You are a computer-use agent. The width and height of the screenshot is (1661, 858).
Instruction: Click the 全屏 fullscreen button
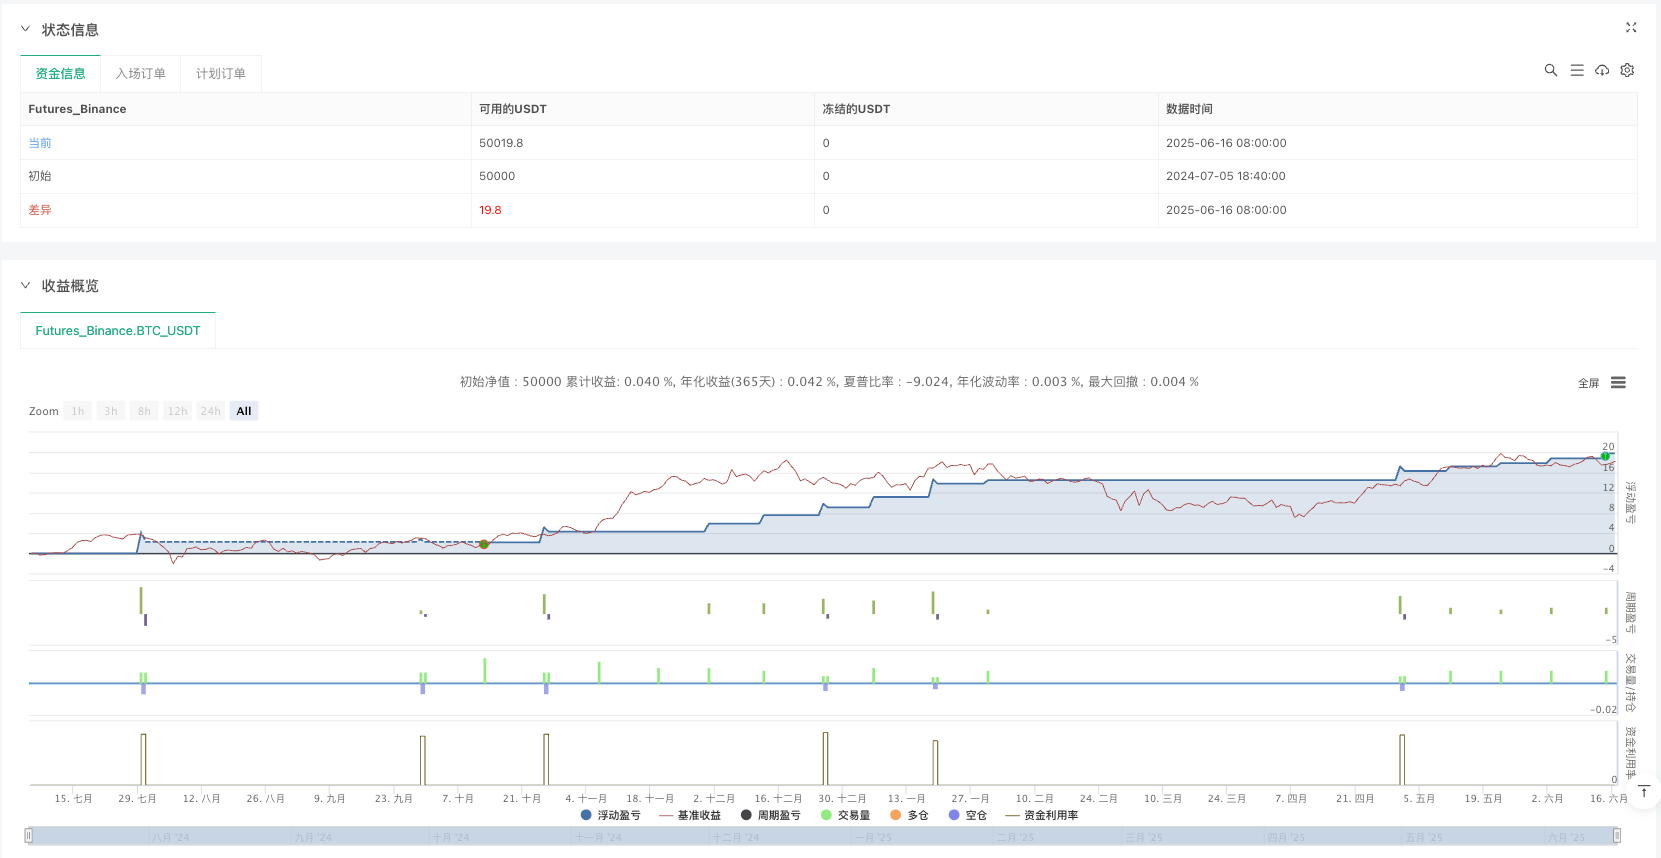point(1588,383)
